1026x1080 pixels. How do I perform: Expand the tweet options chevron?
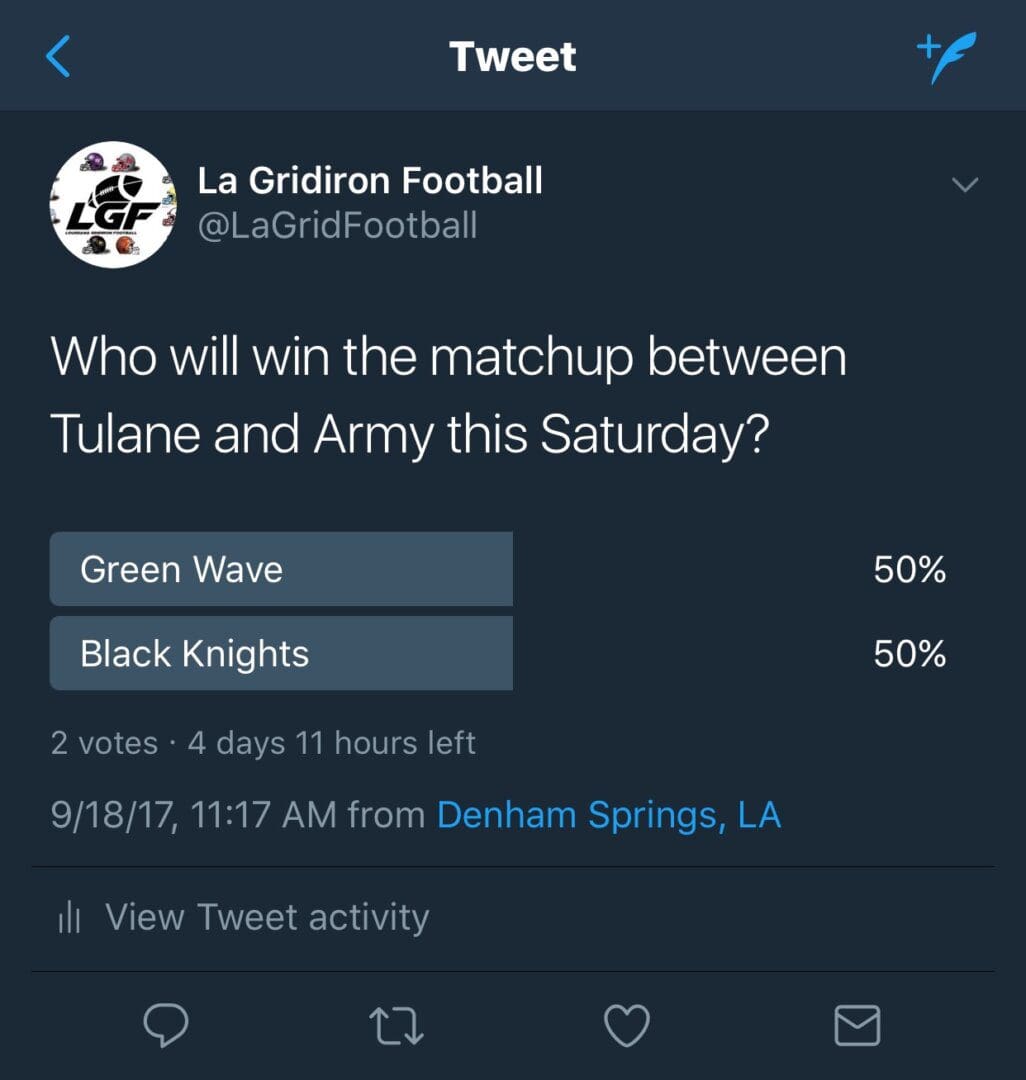coord(965,184)
